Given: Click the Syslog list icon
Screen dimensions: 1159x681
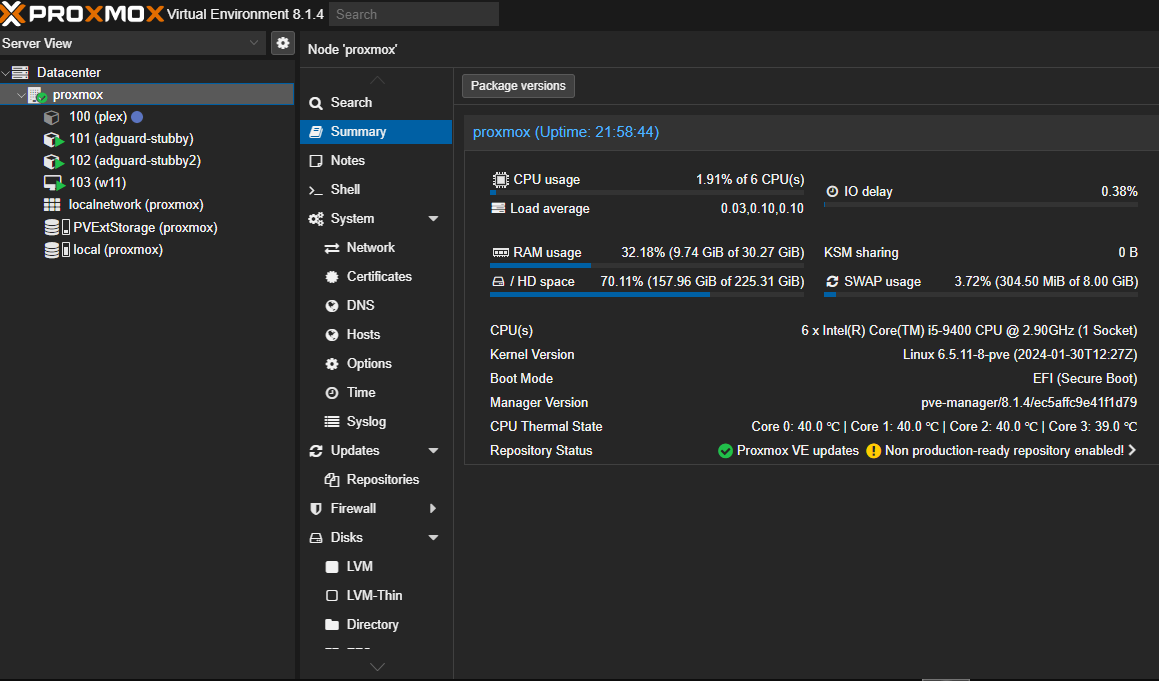Looking at the screenshot, I should tap(332, 422).
